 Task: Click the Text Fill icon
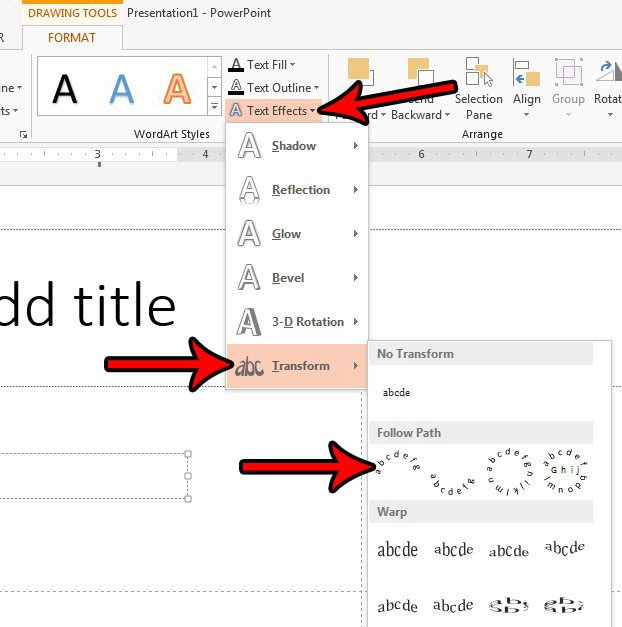[x=236, y=65]
